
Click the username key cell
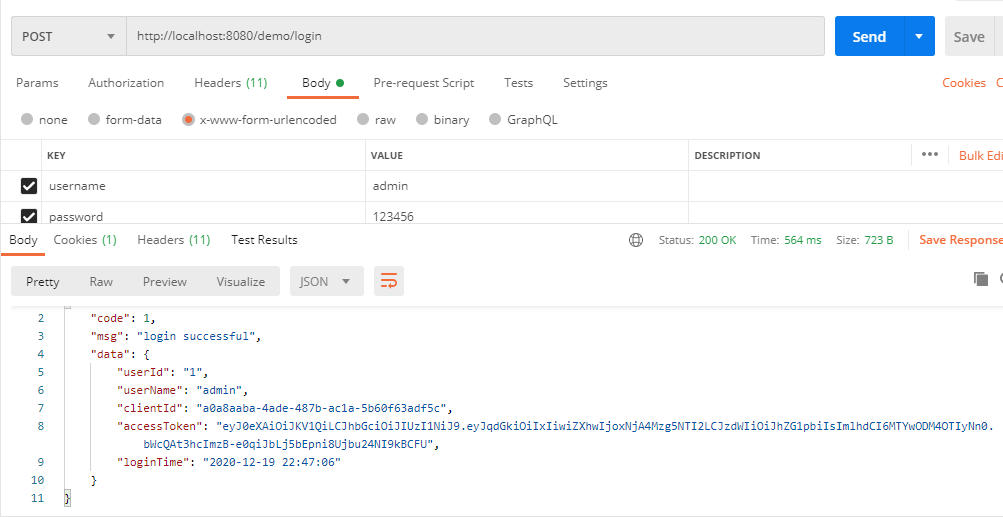[x=205, y=186]
